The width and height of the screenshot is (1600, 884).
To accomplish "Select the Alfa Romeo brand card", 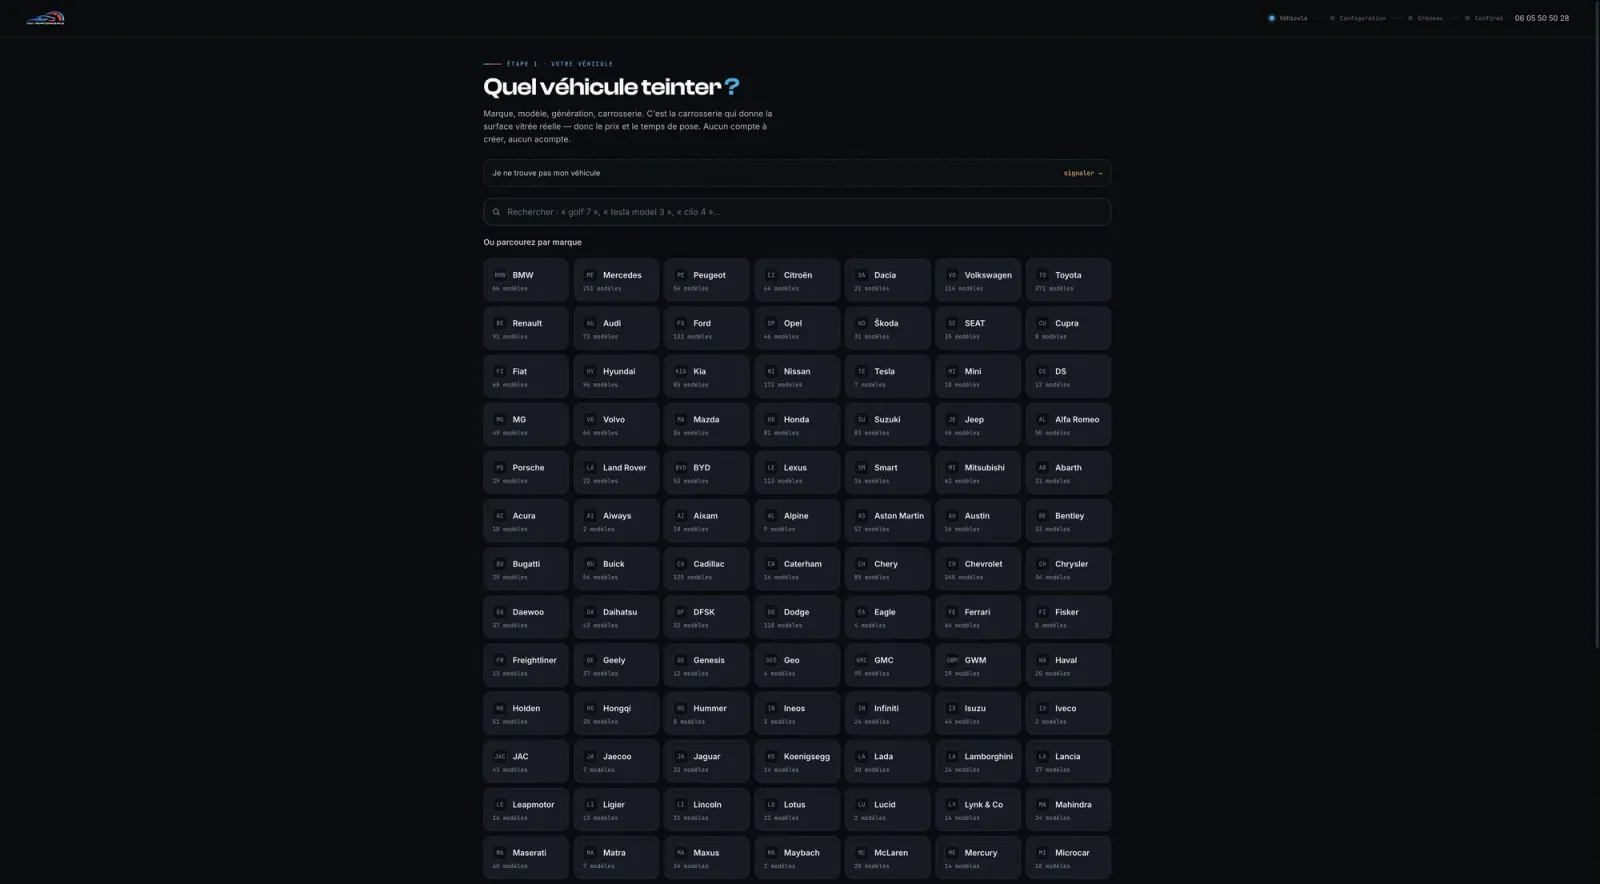I will (x=1068, y=425).
